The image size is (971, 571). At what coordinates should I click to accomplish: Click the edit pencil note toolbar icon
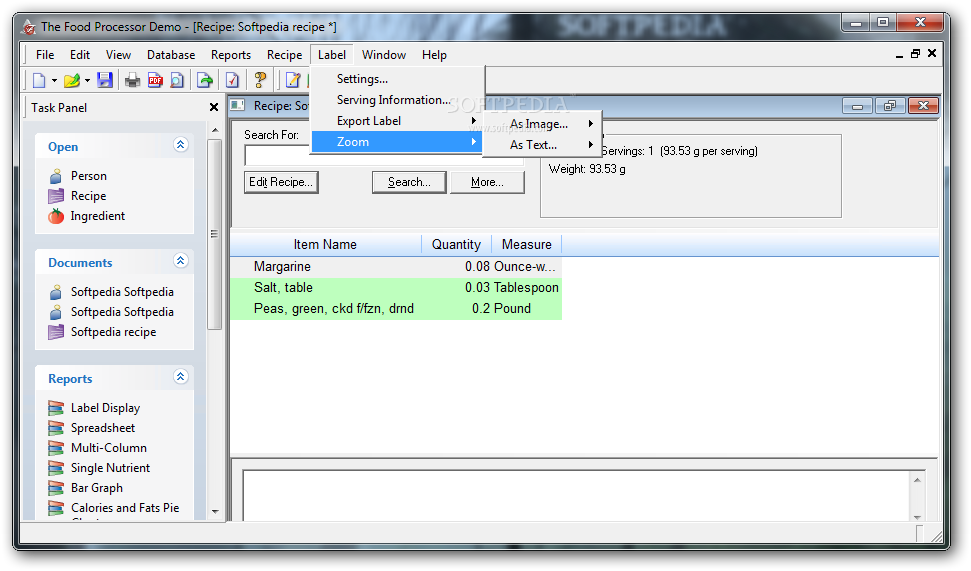pos(292,80)
